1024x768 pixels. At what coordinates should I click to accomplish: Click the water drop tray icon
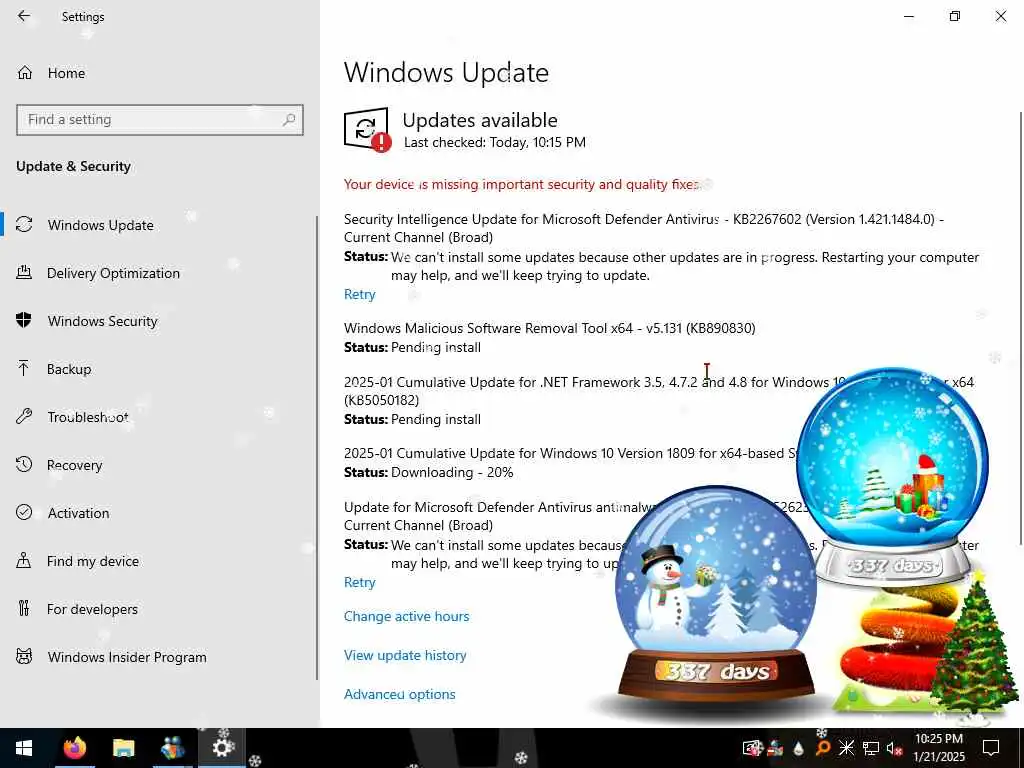pos(799,748)
